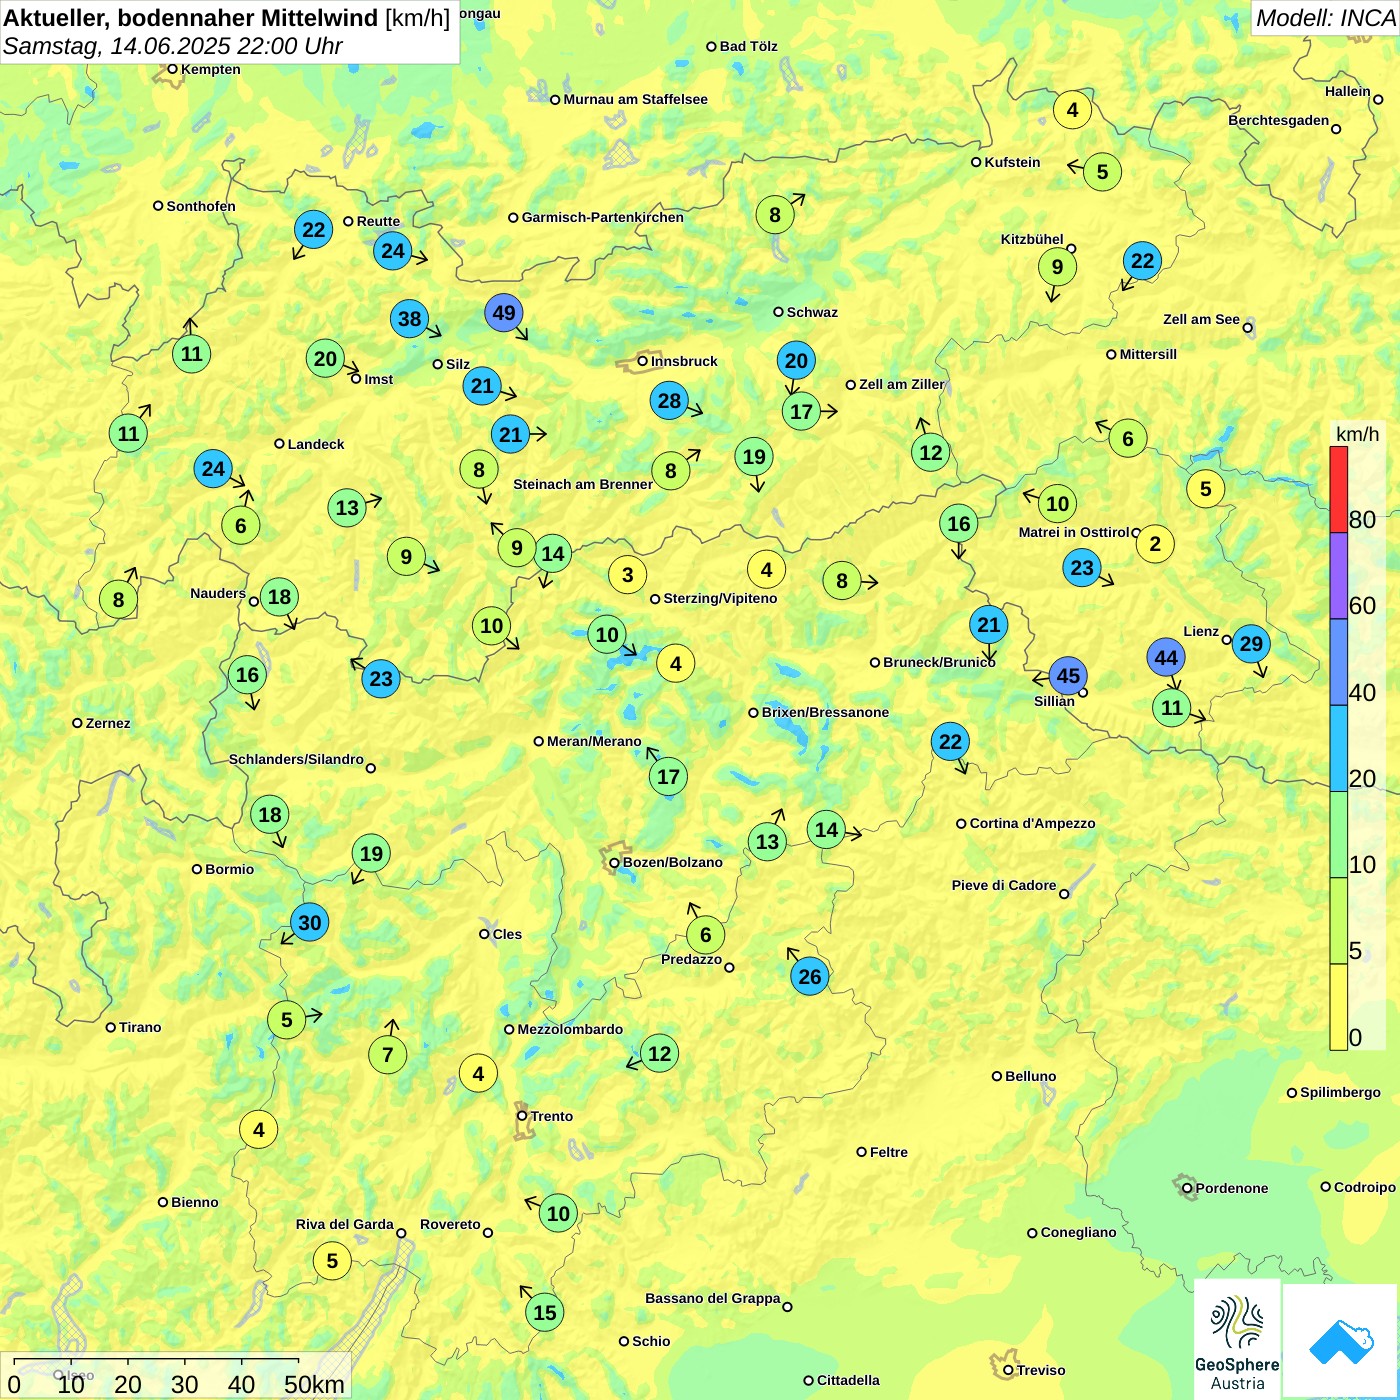1400x1400 pixels.
Task: Click the Kufstein city label
Action: tap(1012, 162)
